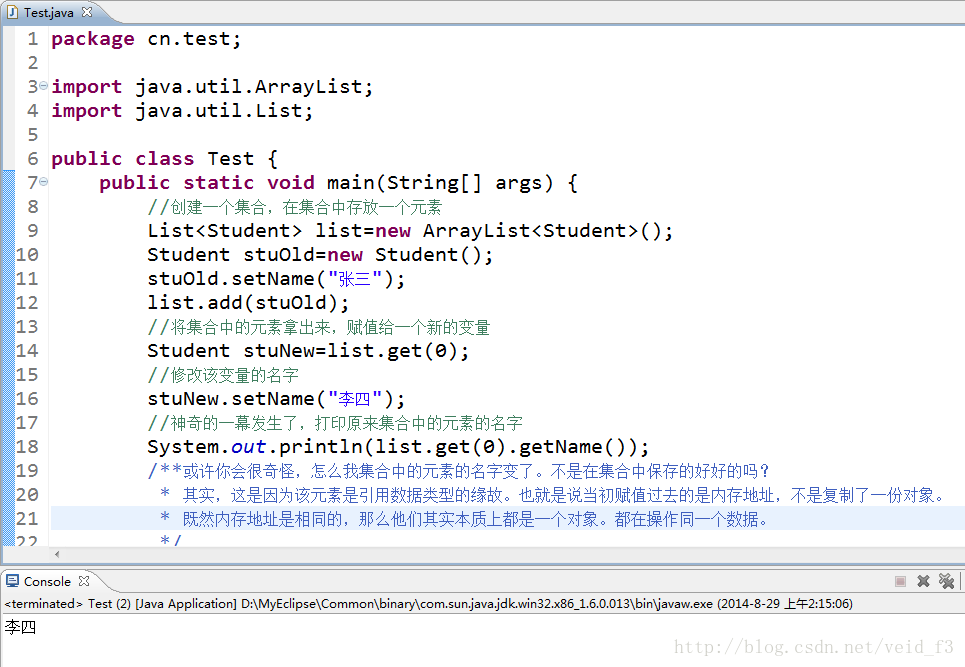Select the Console view tab
This screenshot has height=667, width=965.
point(47,581)
